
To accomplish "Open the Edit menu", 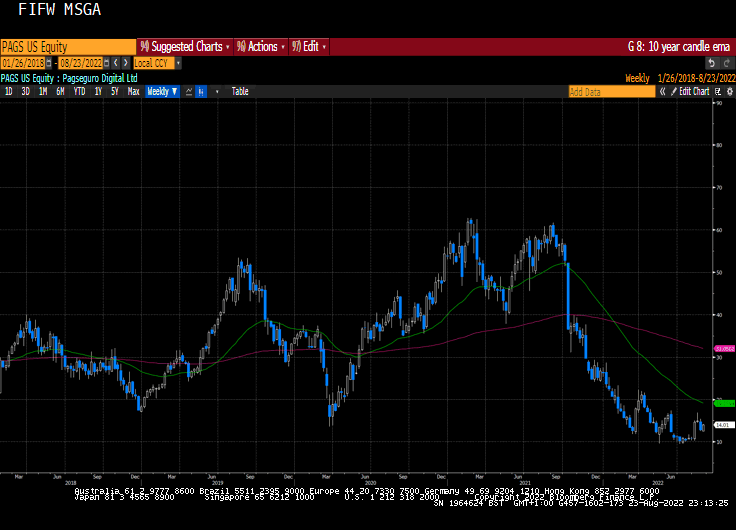I will (309, 46).
